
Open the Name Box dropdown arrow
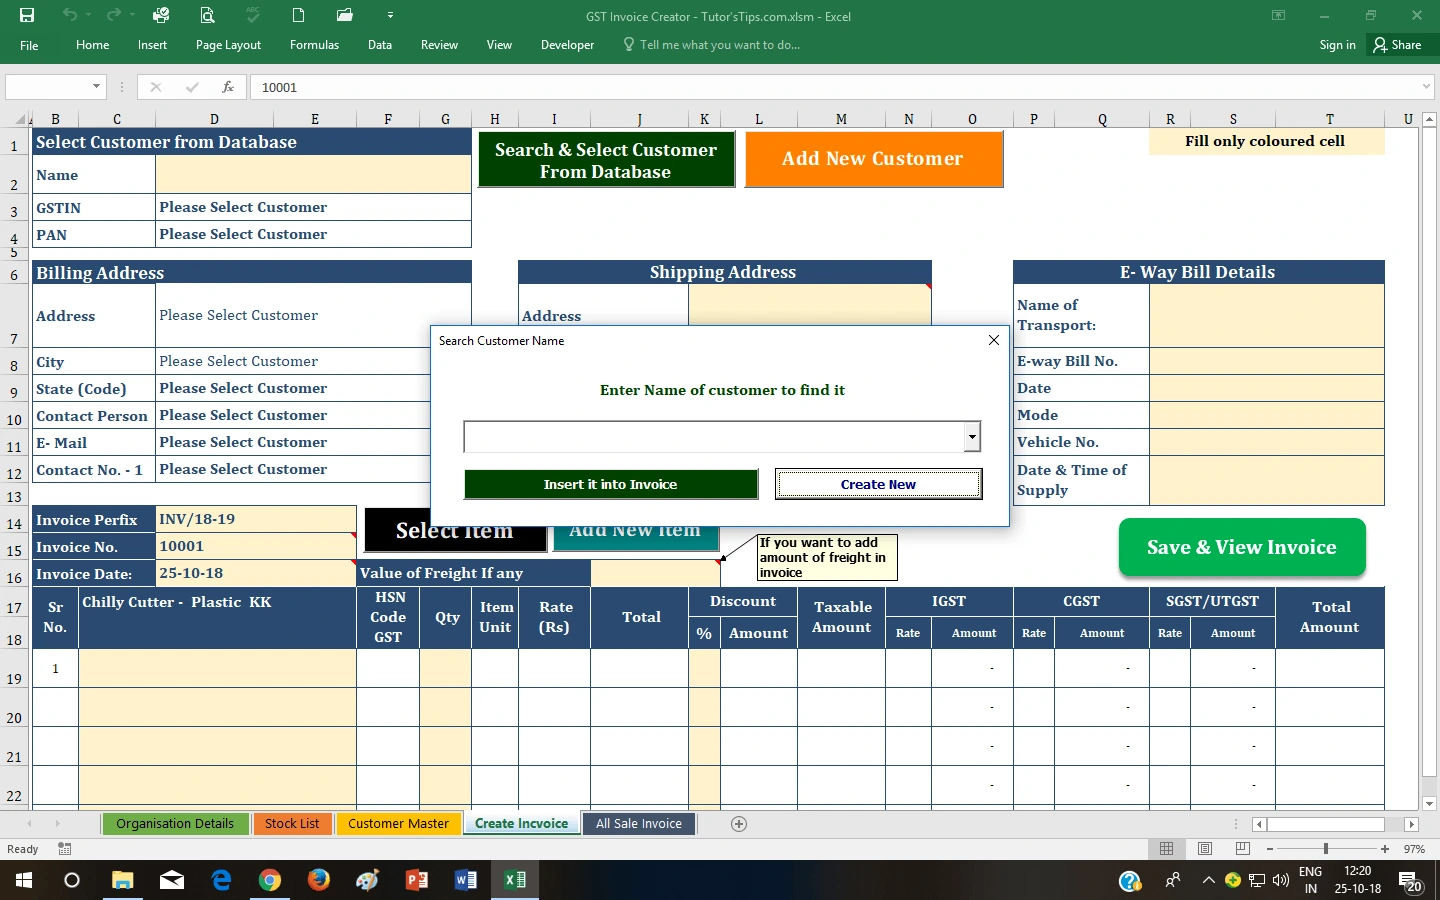pos(96,87)
